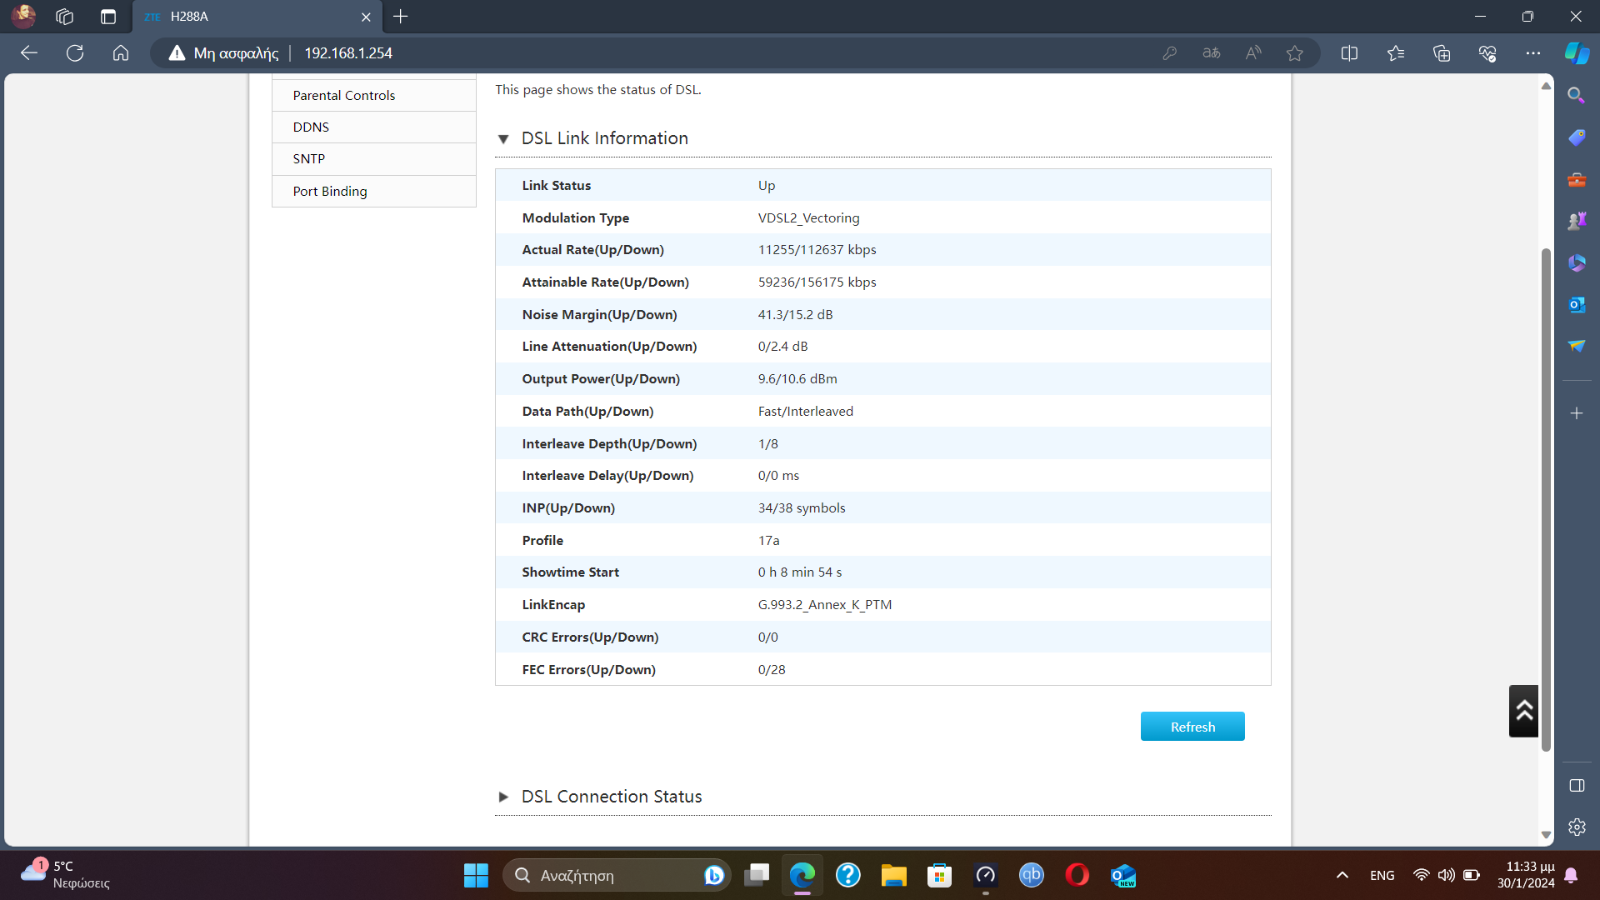Click the taskbar search box
The image size is (1600, 900).
click(x=616, y=875)
